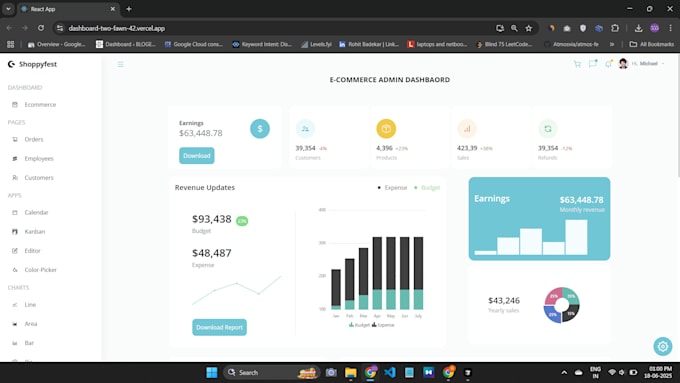Open browser zoom magnifier icon in address bar
This screenshot has height=383, width=680.
coord(514,28)
